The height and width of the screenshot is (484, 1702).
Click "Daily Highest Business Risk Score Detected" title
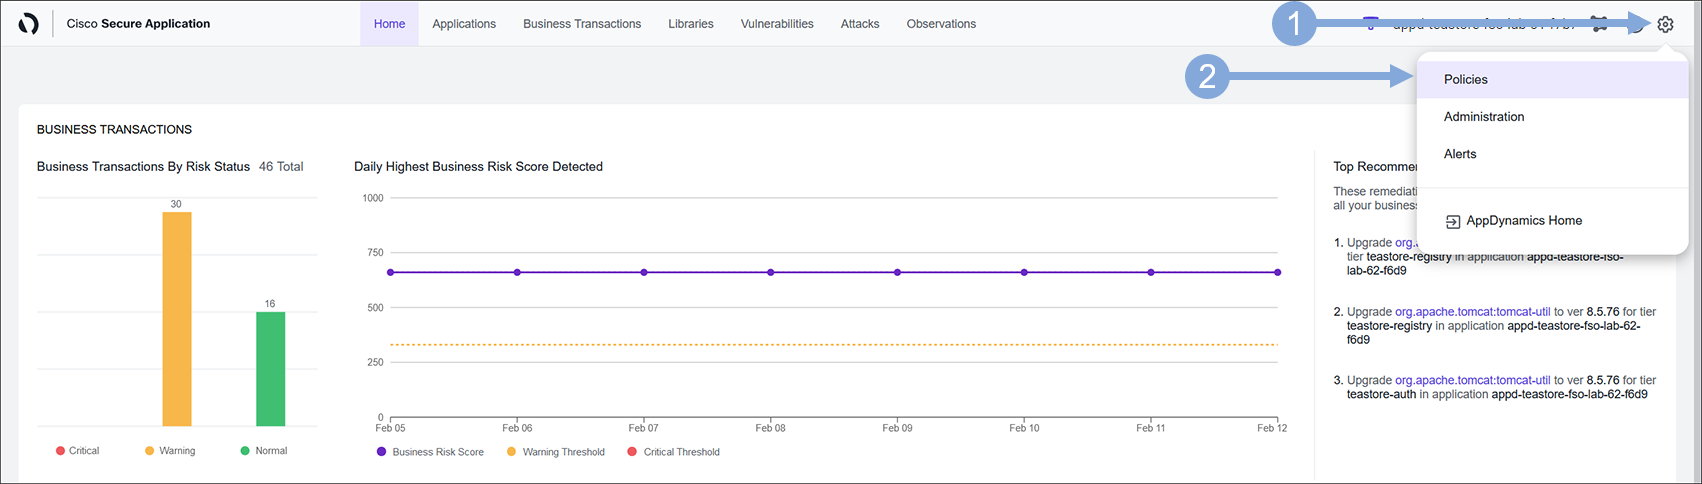[x=478, y=167]
